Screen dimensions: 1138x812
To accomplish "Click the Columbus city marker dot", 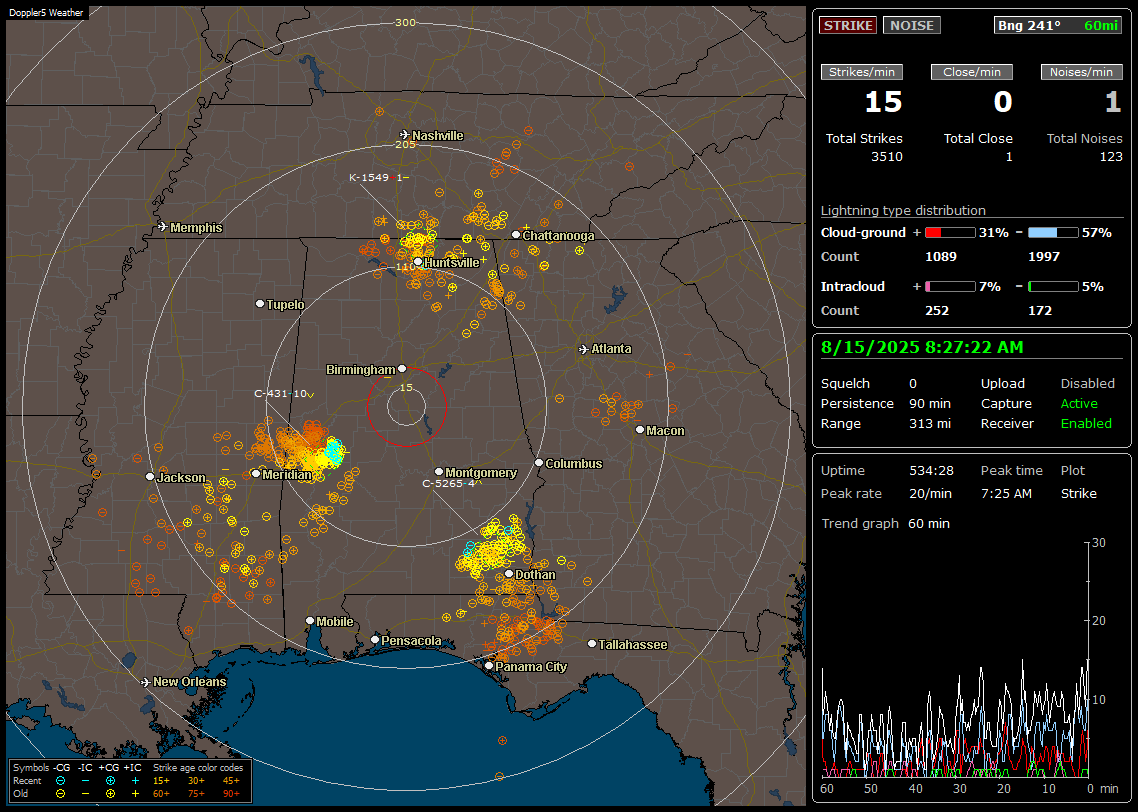I will tap(539, 462).
